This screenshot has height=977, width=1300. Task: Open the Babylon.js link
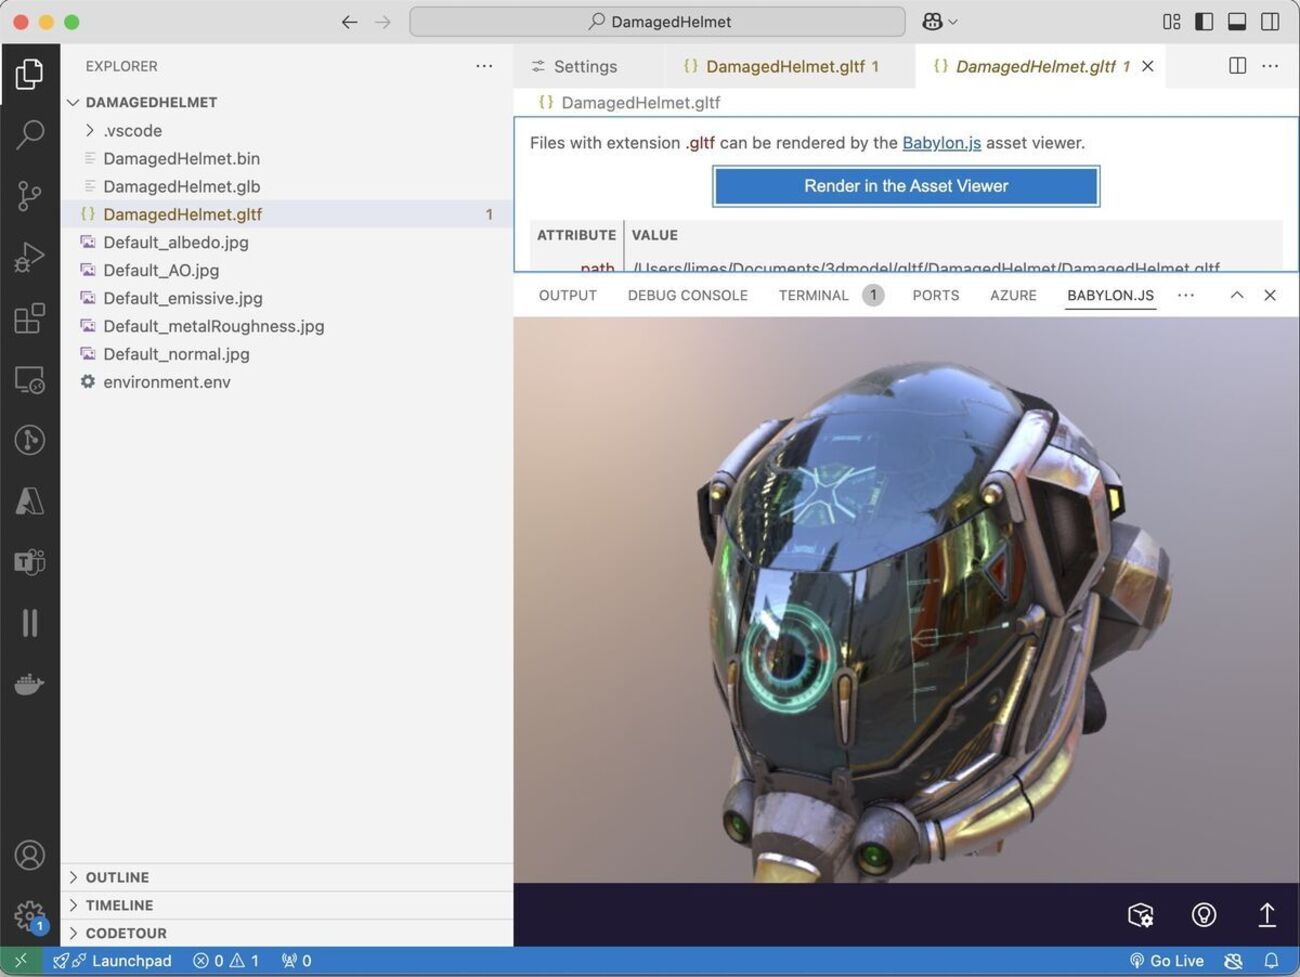[941, 142]
